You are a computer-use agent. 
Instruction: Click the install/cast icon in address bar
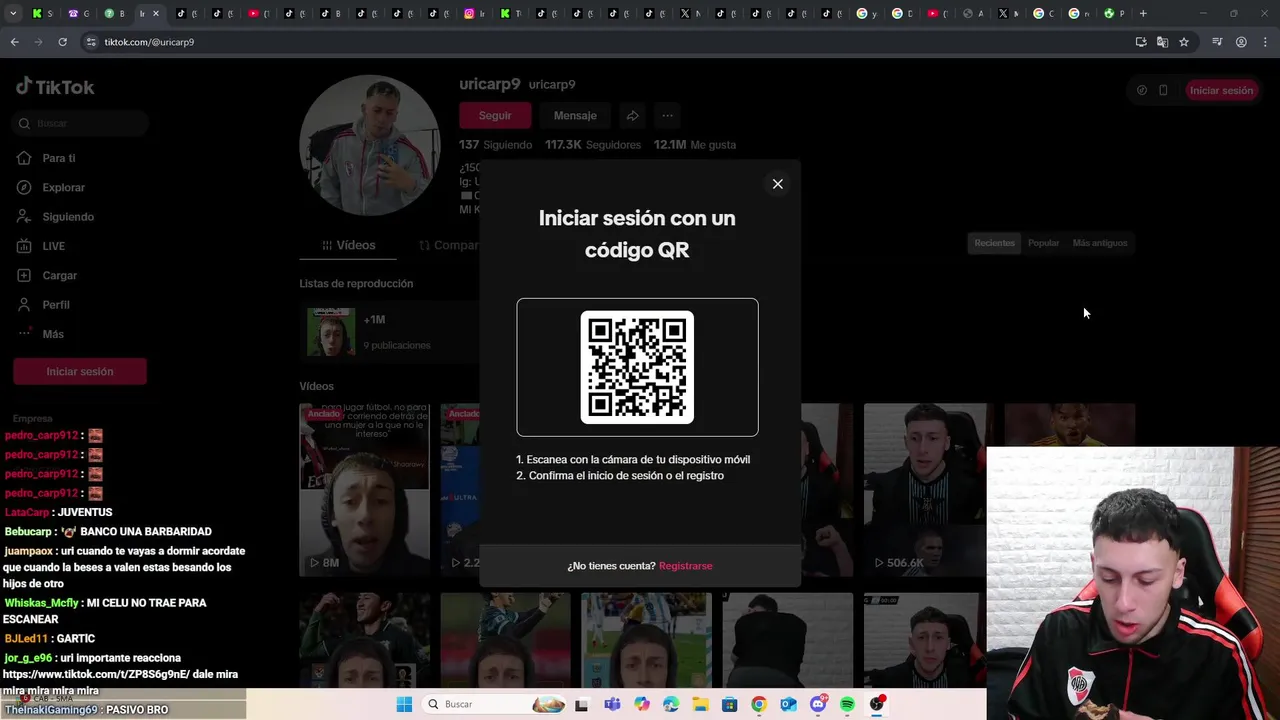(x=1141, y=42)
